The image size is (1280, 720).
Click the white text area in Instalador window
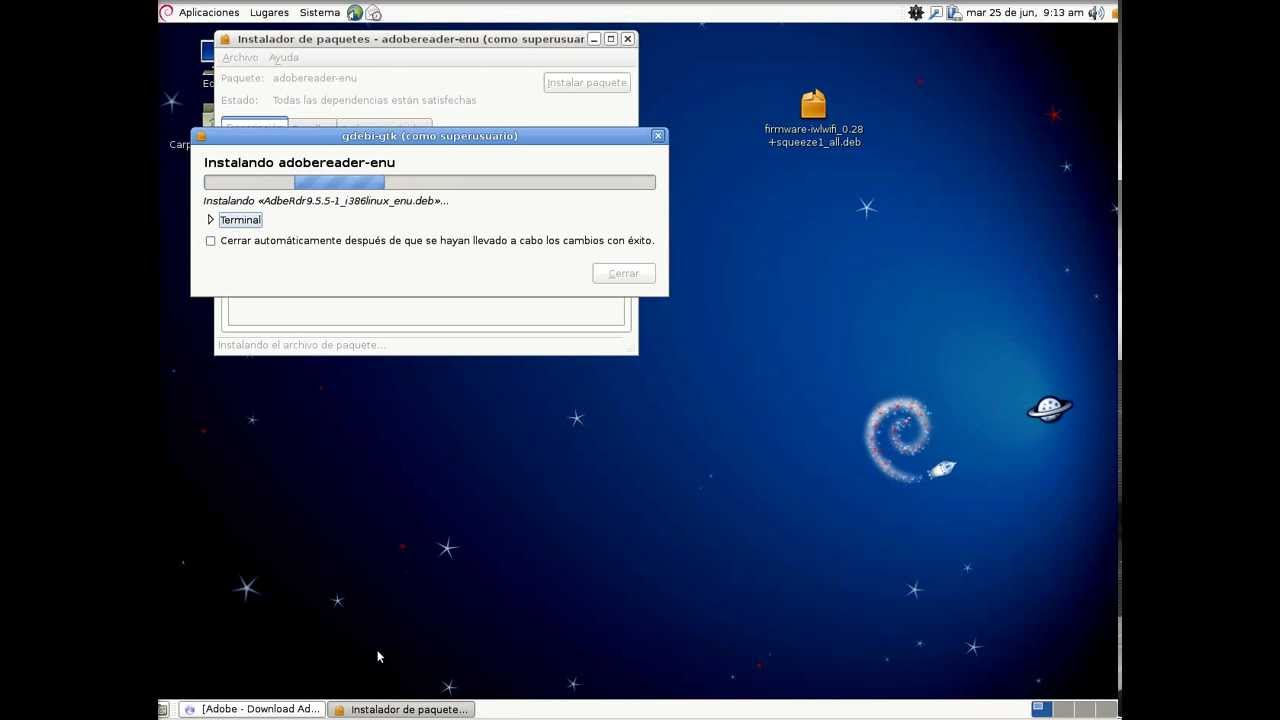click(x=426, y=311)
